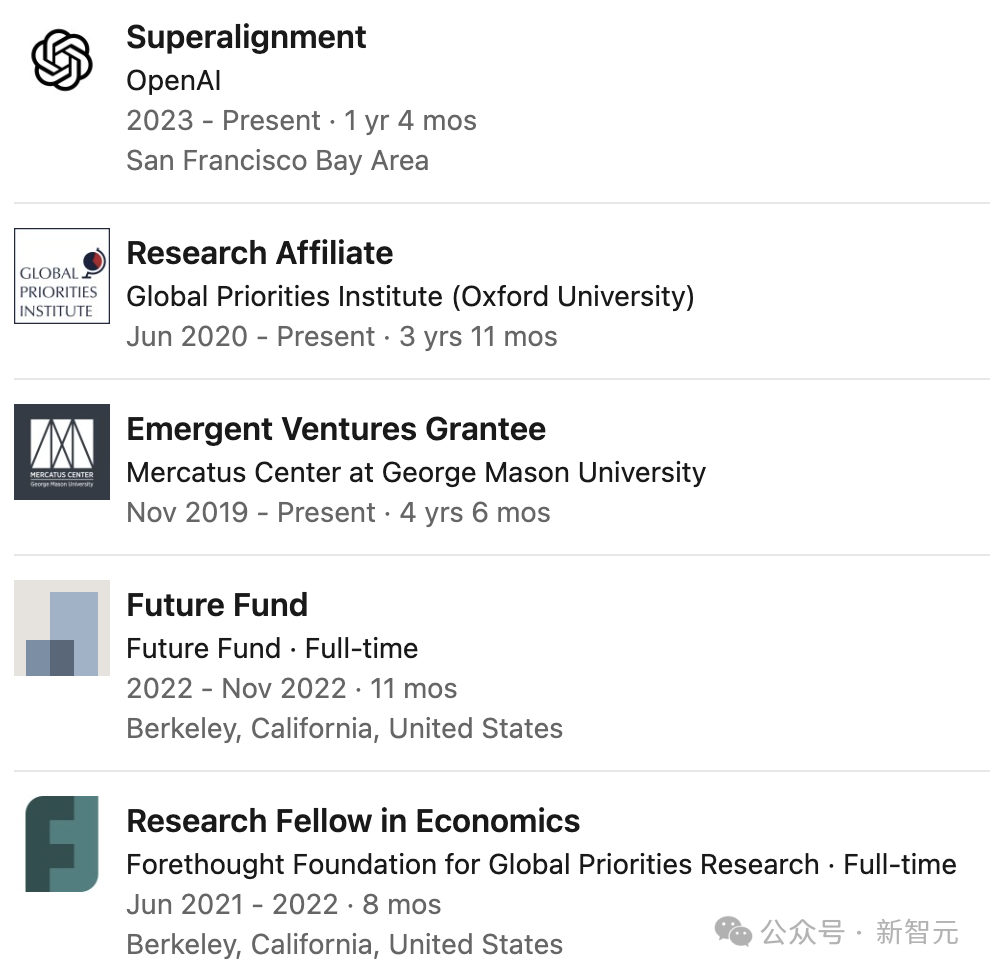Click the bold Future Fund heading
This screenshot has width=990, height=972.
(x=217, y=605)
